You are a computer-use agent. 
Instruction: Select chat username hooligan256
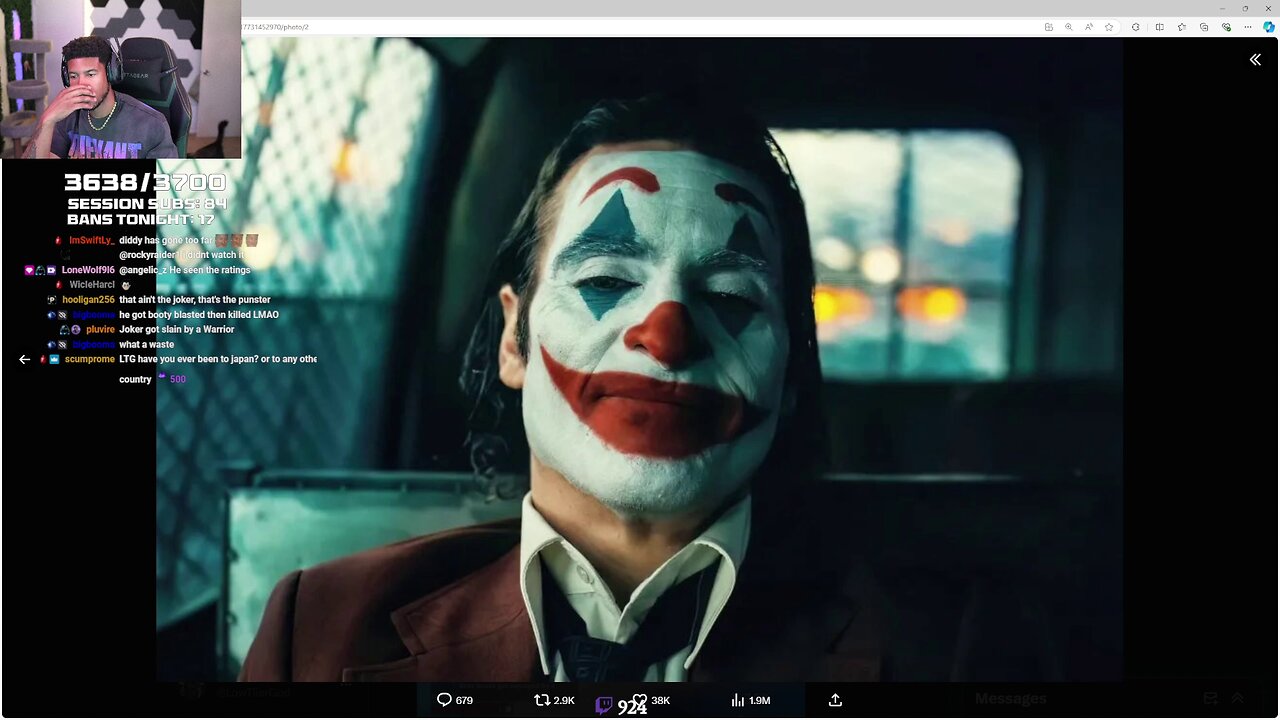89,300
